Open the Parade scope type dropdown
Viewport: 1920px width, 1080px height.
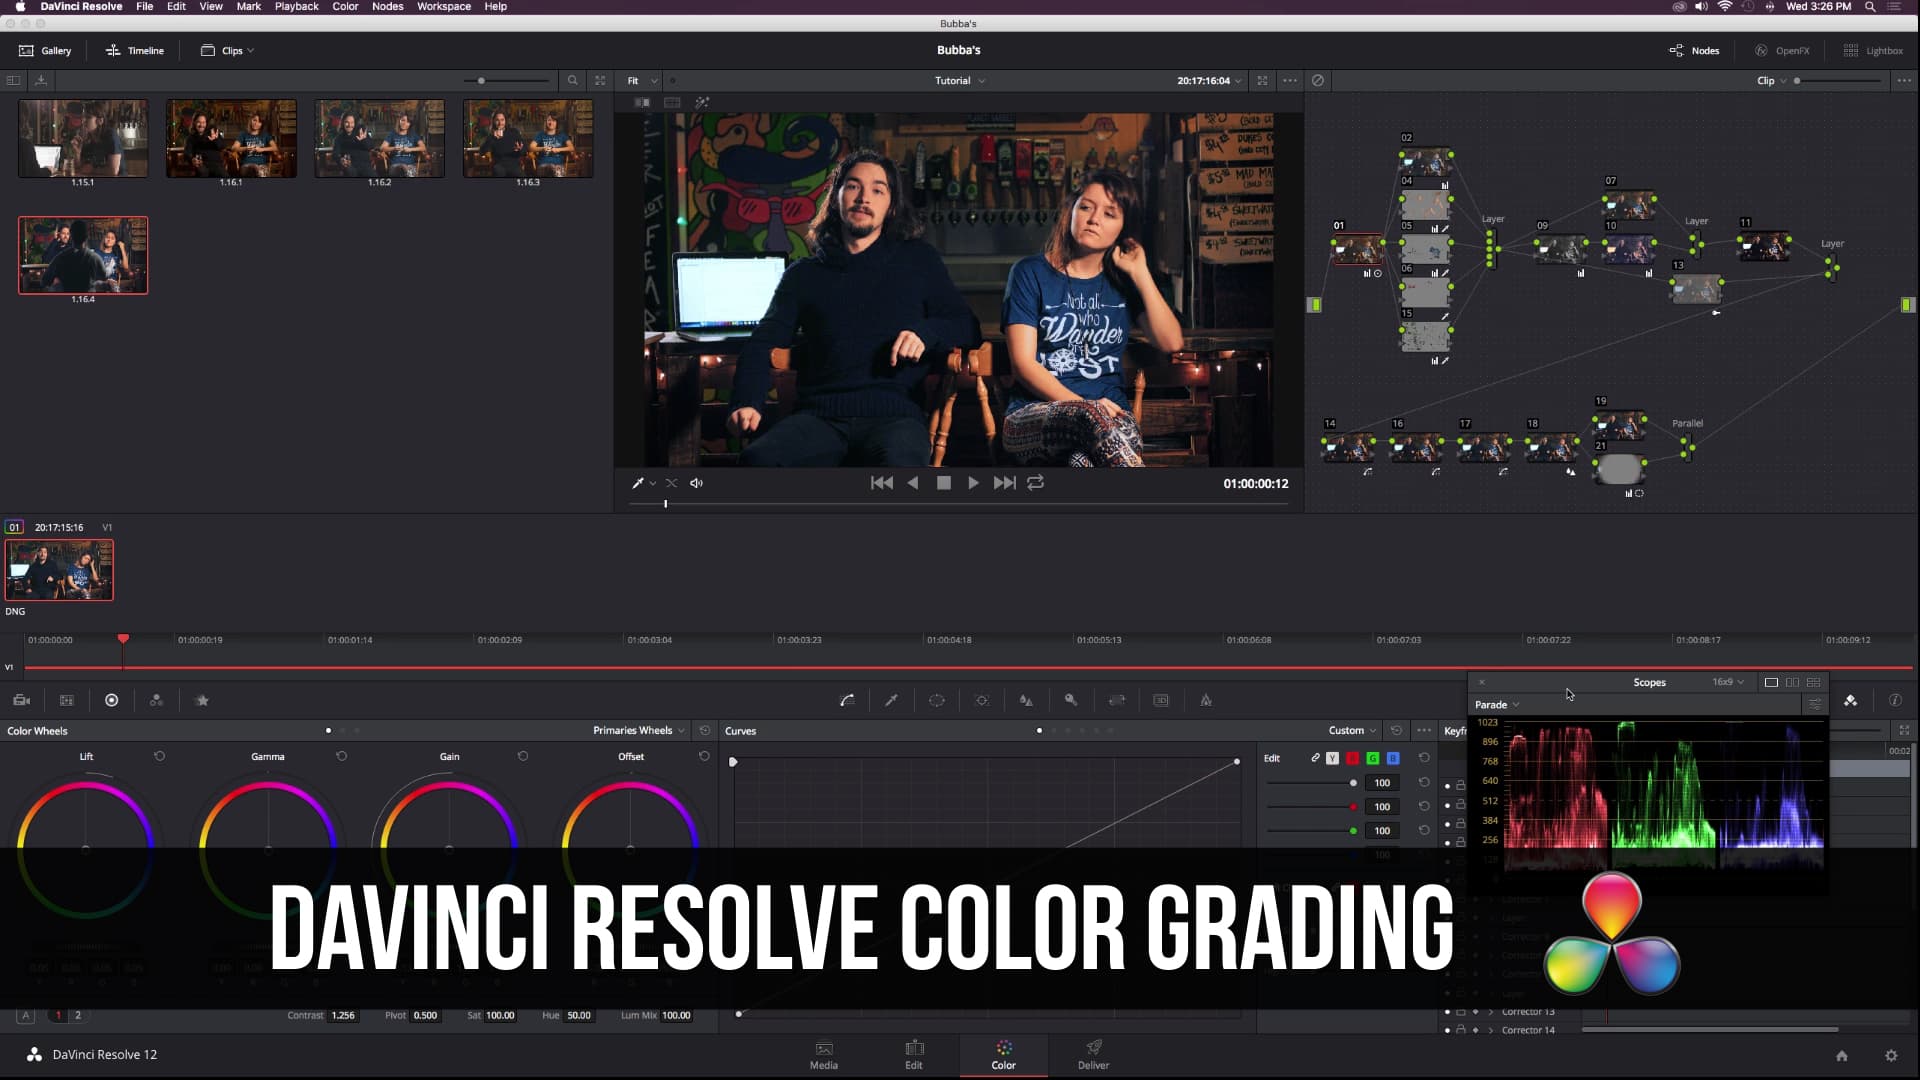click(1496, 704)
